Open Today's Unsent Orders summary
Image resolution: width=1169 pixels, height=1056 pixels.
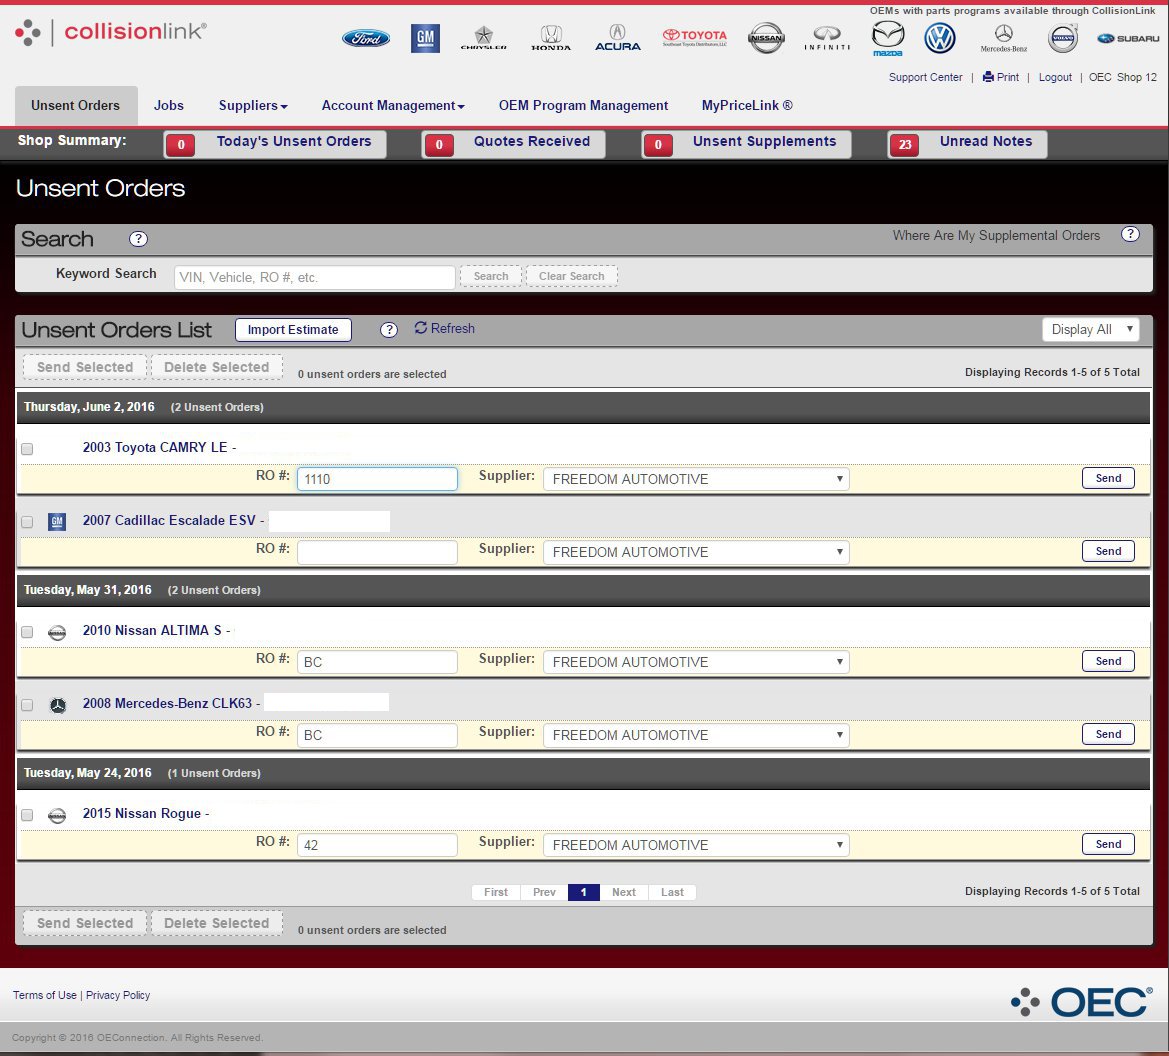click(x=275, y=143)
